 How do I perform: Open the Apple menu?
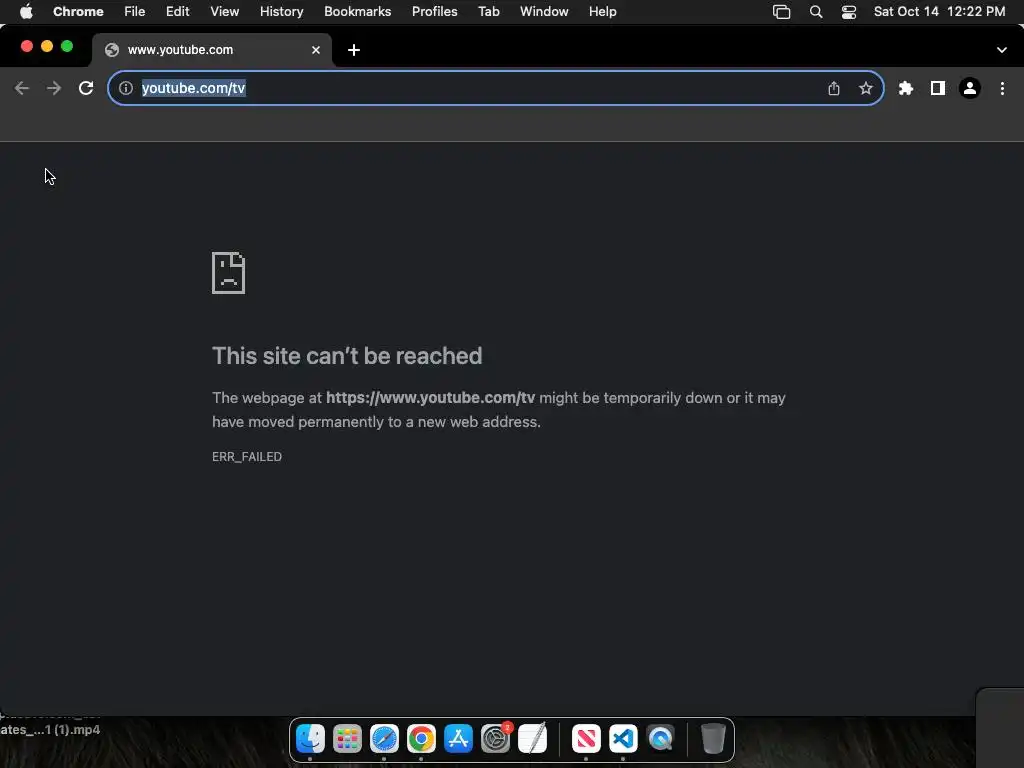(x=26, y=12)
